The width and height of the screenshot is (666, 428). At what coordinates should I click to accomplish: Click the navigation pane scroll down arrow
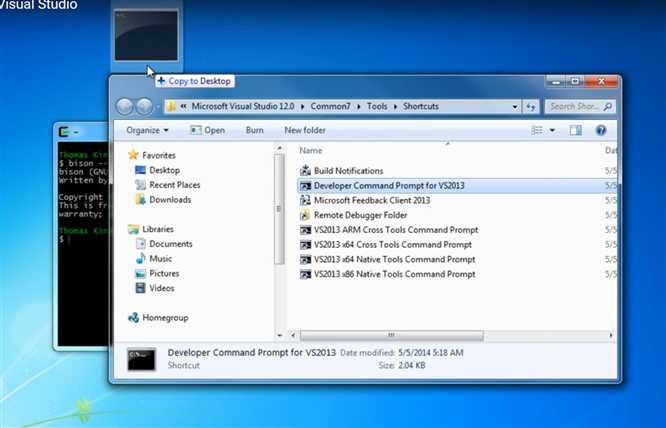(279, 335)
